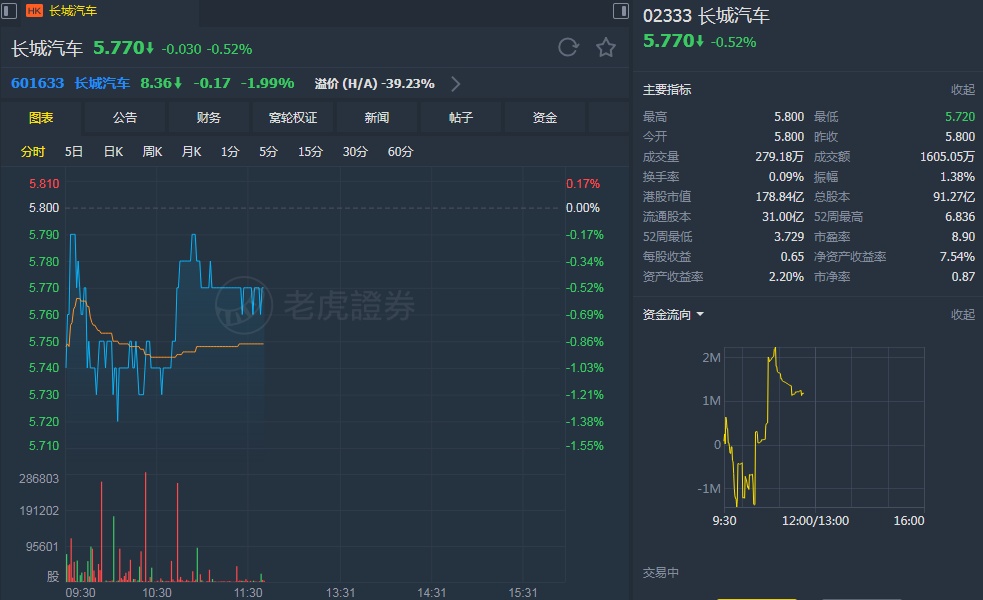Add stock to favorites with star icon

coord(606,48)
